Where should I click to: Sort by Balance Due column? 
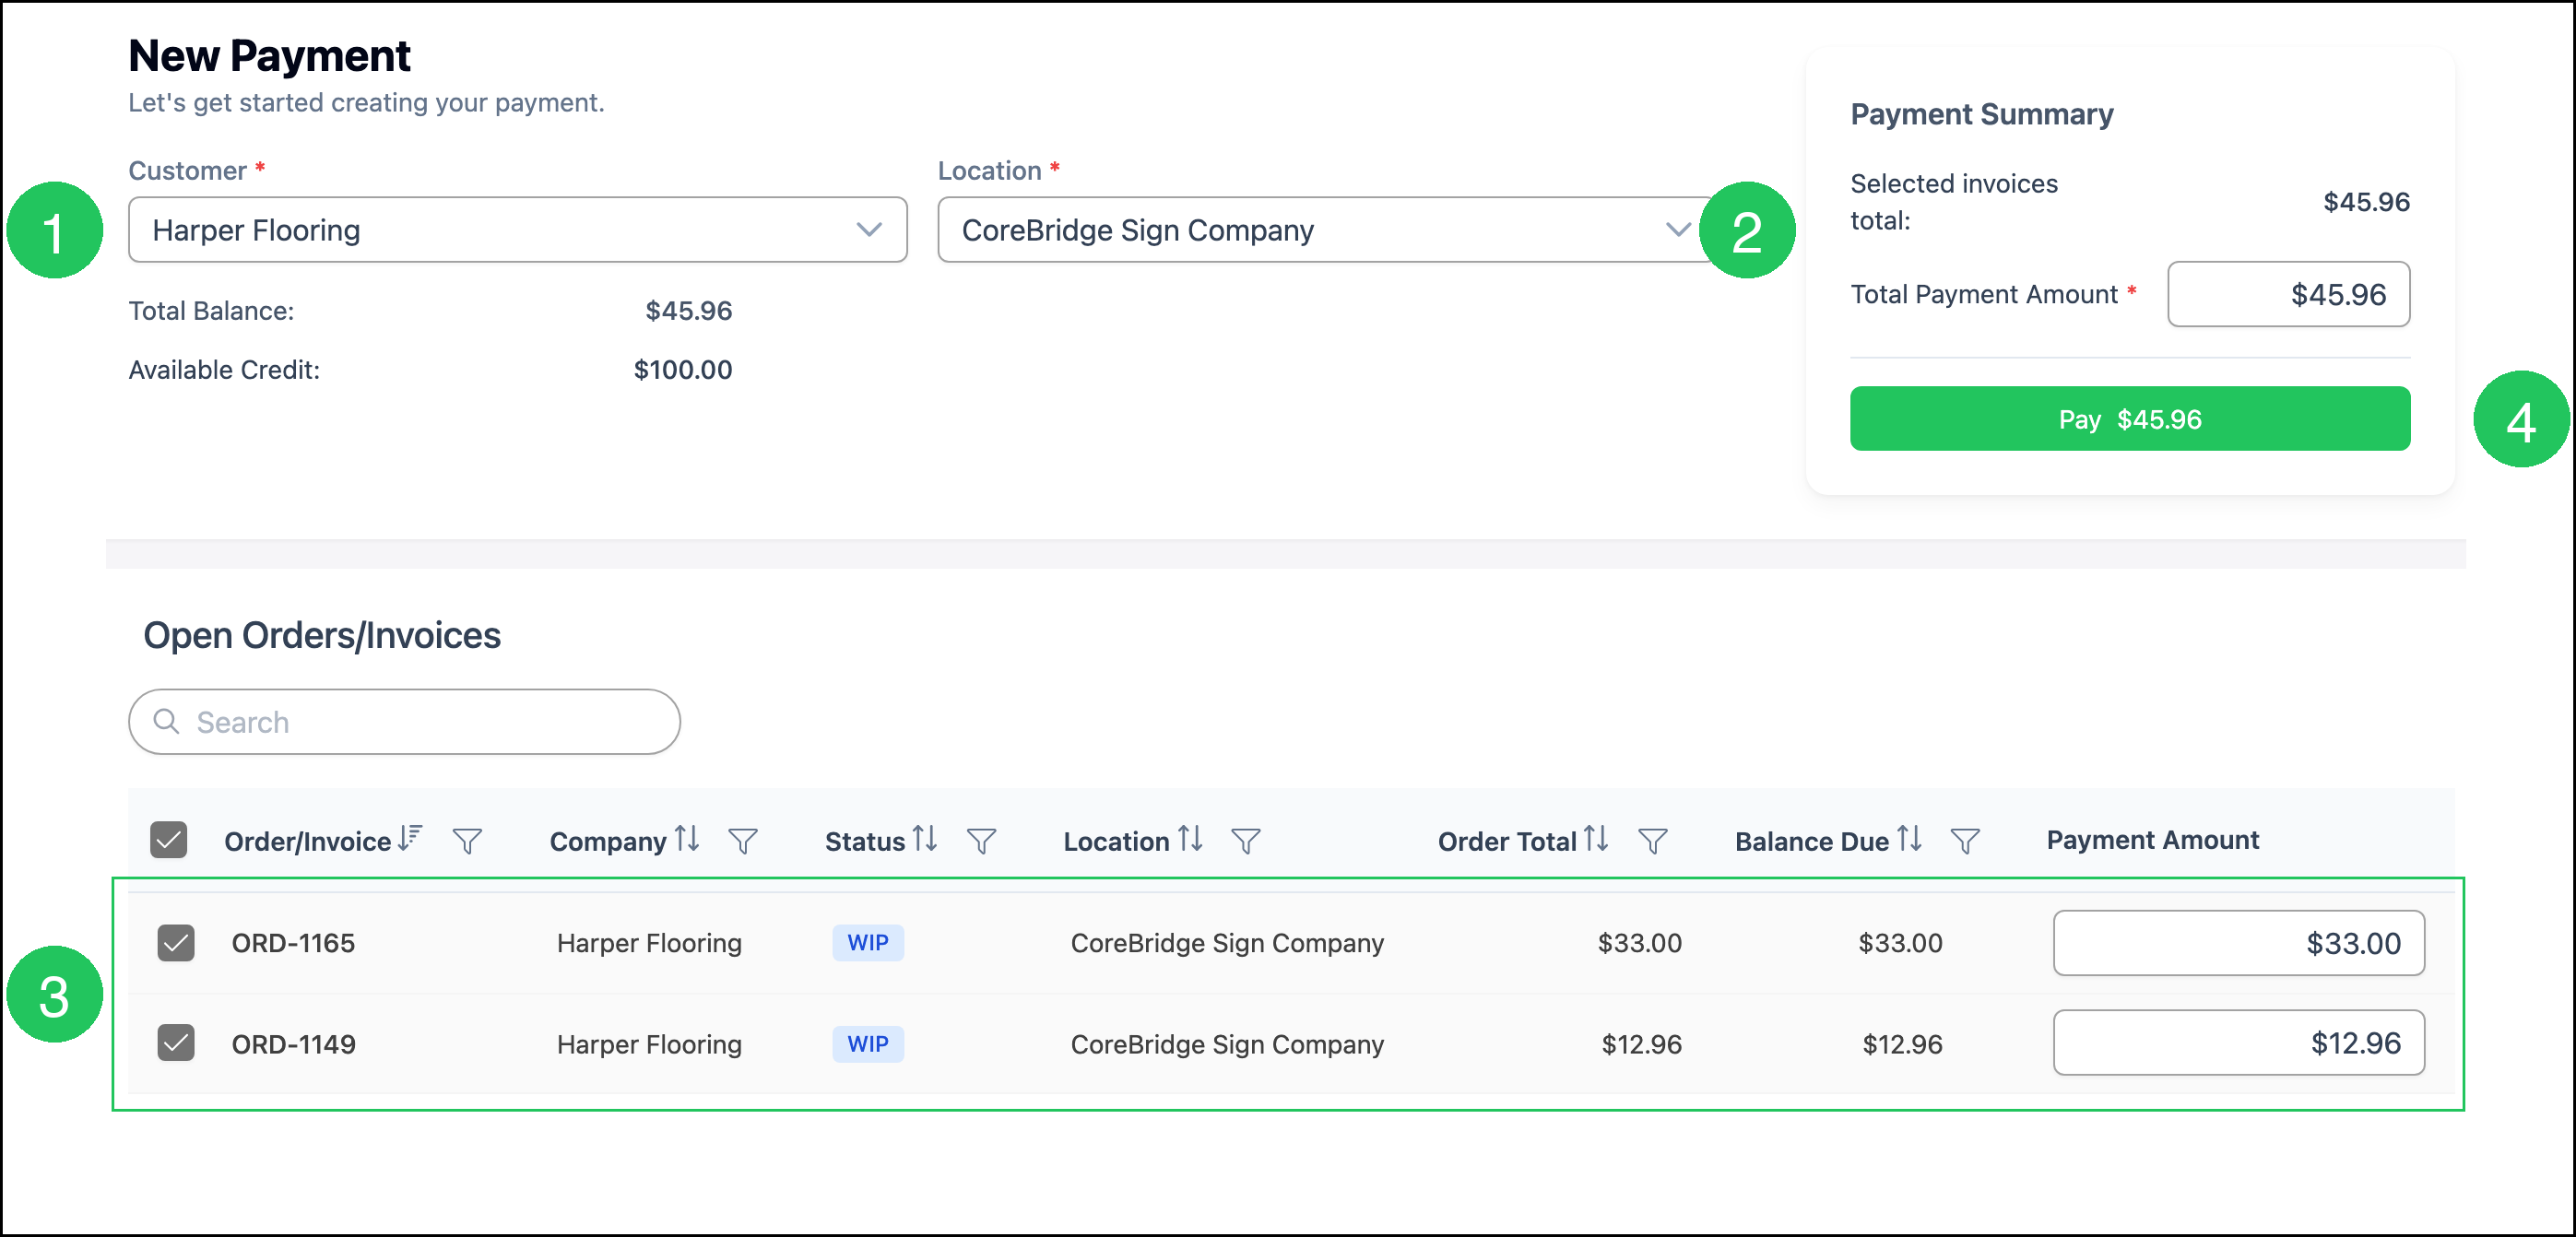(1909, 838)
